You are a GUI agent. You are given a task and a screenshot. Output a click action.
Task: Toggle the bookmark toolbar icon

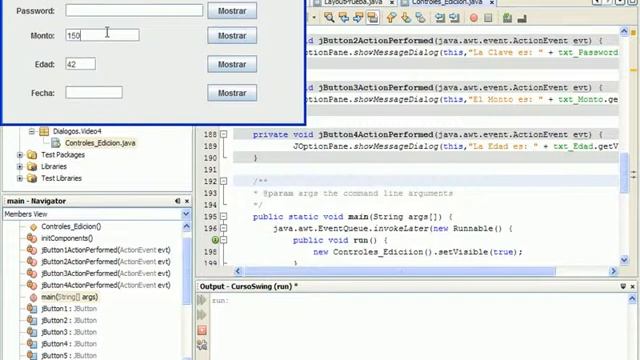tap(420, 18)
